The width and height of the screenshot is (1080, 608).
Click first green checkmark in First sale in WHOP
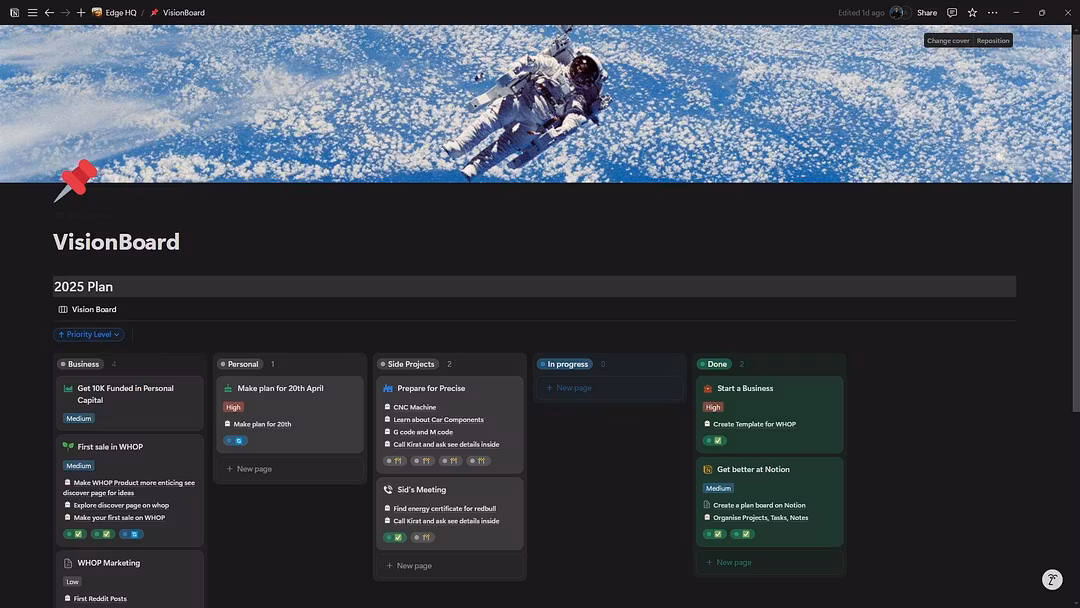pyautogui.click(x=77, y=534)
